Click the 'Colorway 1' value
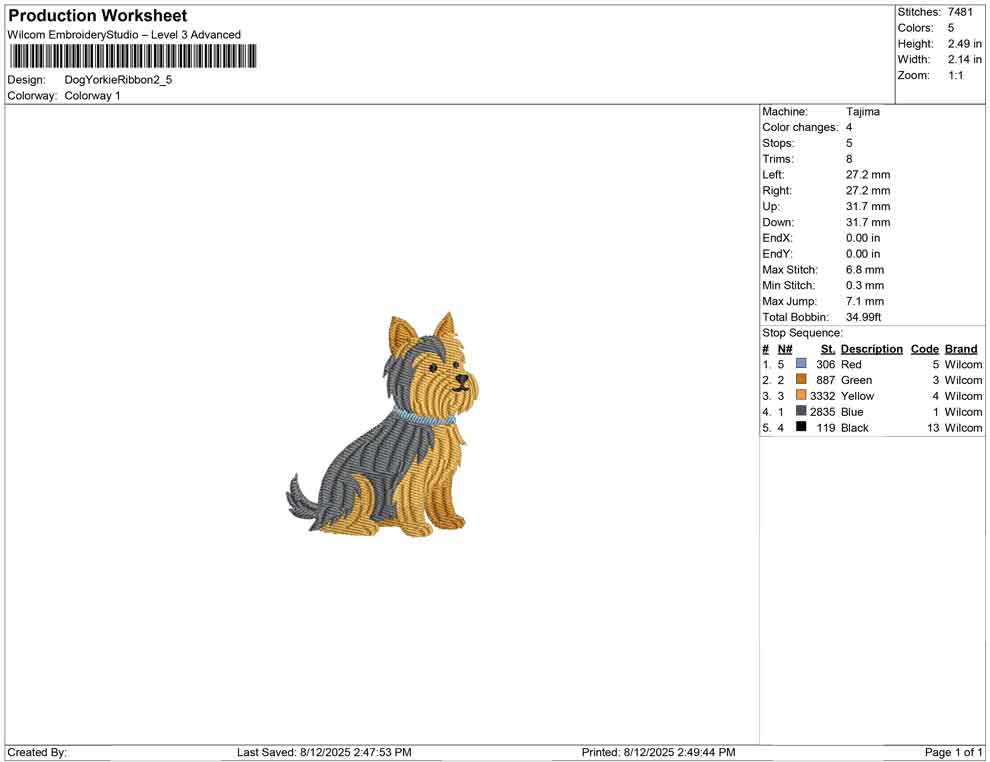This screenshot has width=990, height=762. pos(92,95)
